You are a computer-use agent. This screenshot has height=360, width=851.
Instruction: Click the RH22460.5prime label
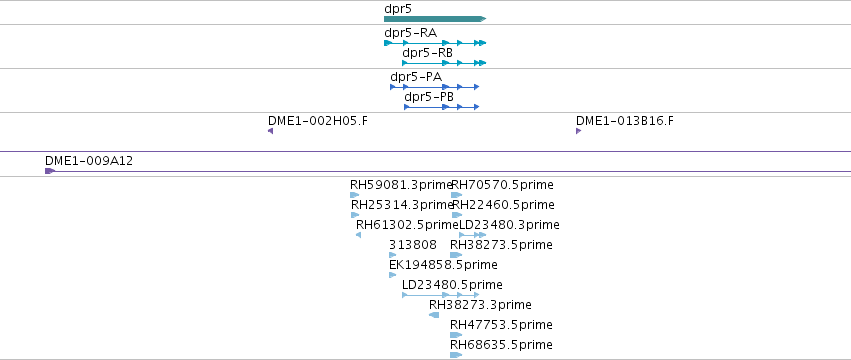click(x=503, y=205)
